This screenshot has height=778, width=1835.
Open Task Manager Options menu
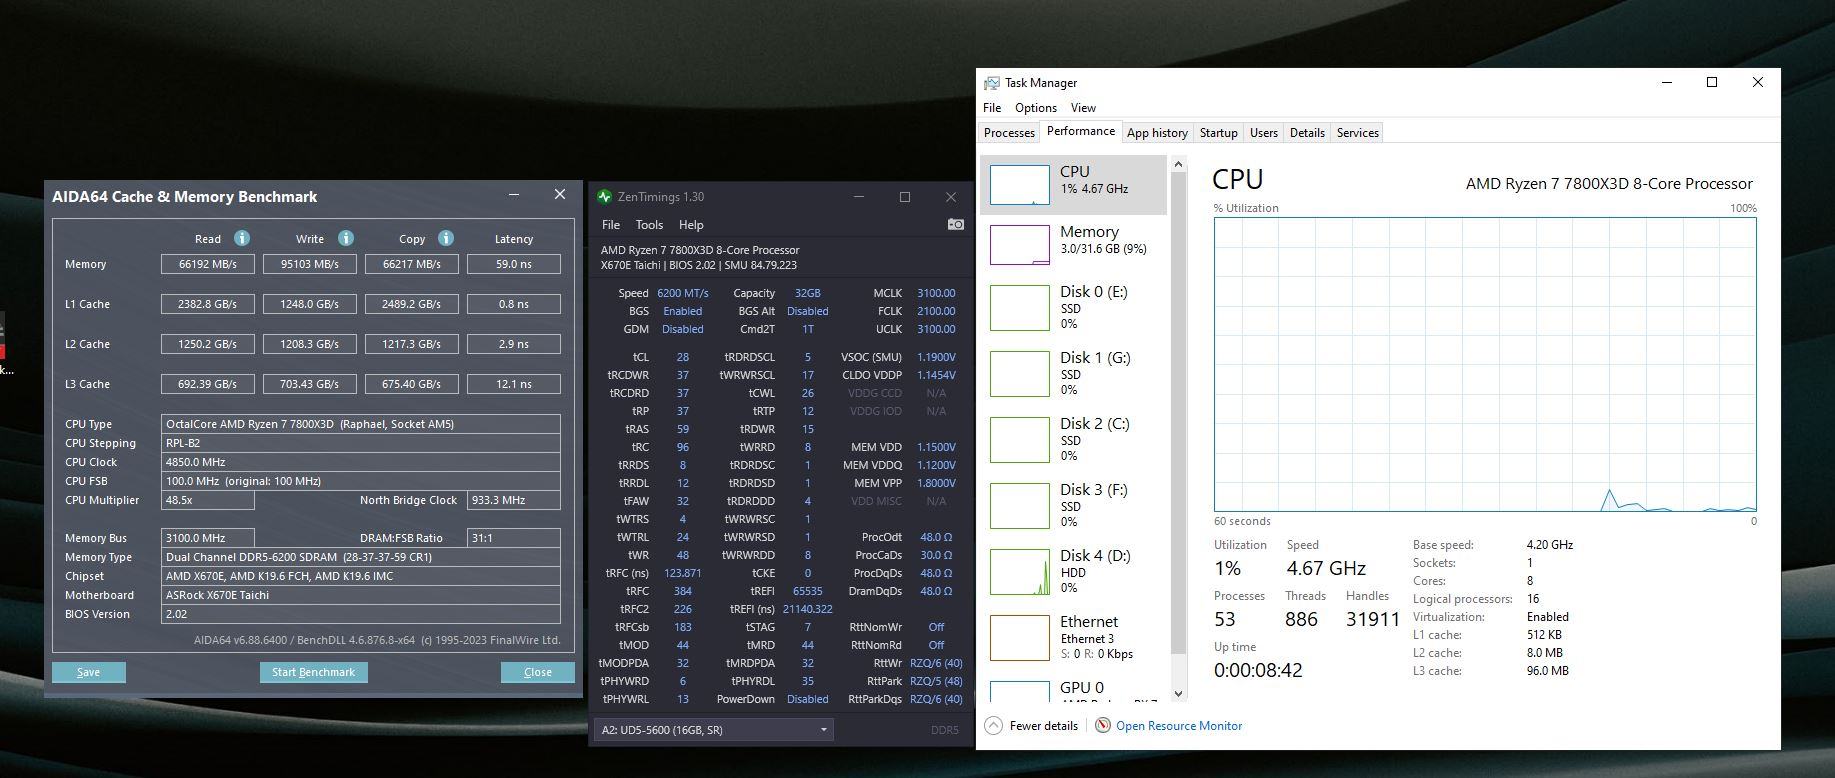1036,108
